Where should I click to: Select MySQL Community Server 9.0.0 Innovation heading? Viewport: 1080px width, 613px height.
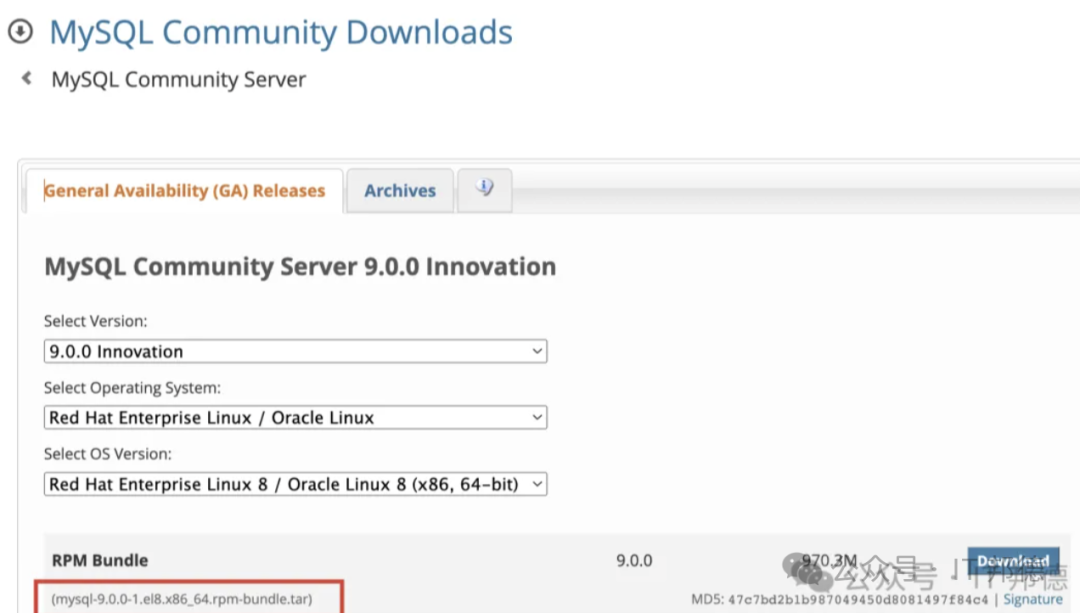tap(300, 267)
